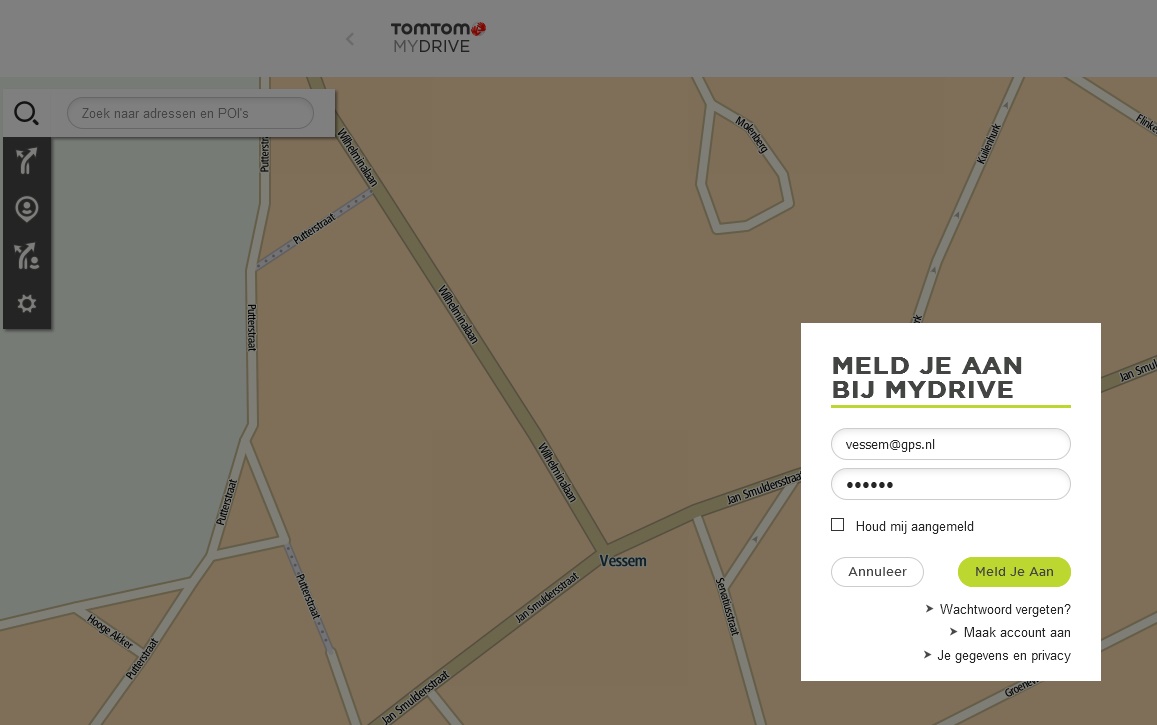
Task: Click the 'Kuilenhurk' street label on the map
Action: click(x=989, y=143)
